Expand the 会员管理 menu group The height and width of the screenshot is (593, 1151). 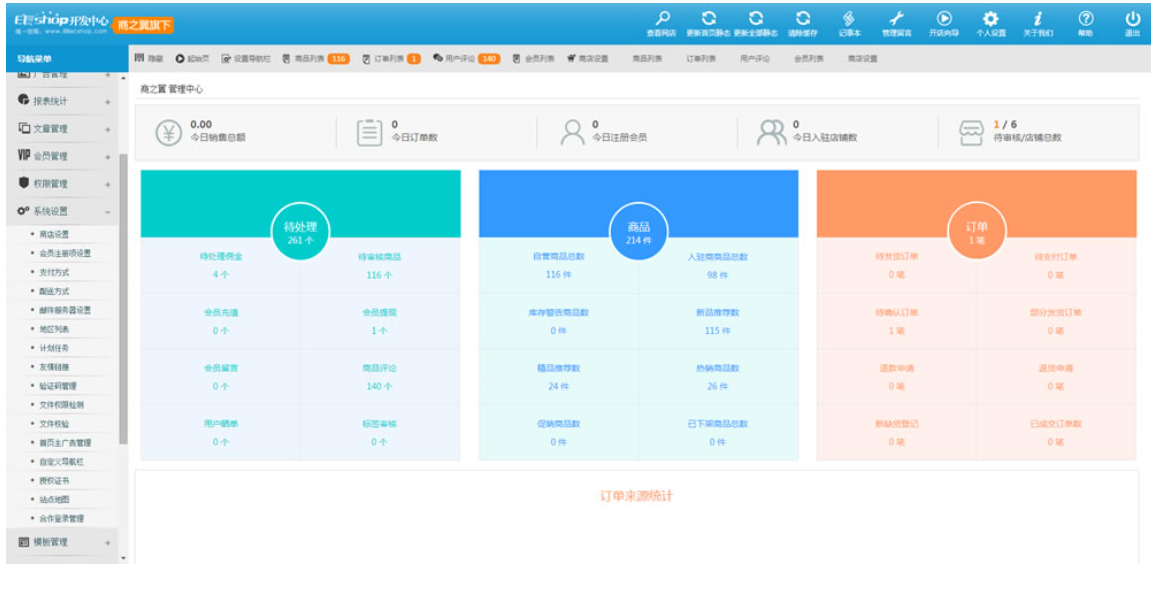point(62,156)
